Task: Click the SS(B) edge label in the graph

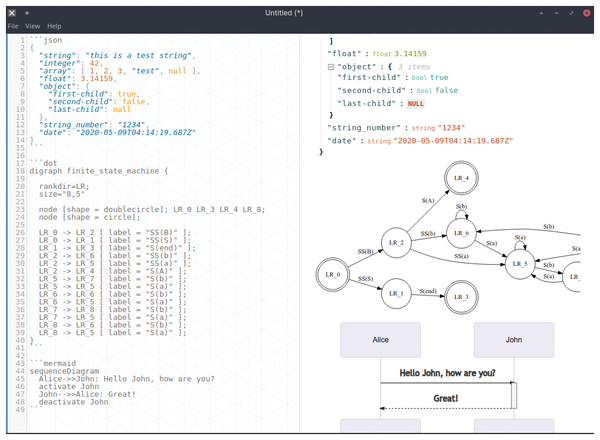Action: (365, 252)
